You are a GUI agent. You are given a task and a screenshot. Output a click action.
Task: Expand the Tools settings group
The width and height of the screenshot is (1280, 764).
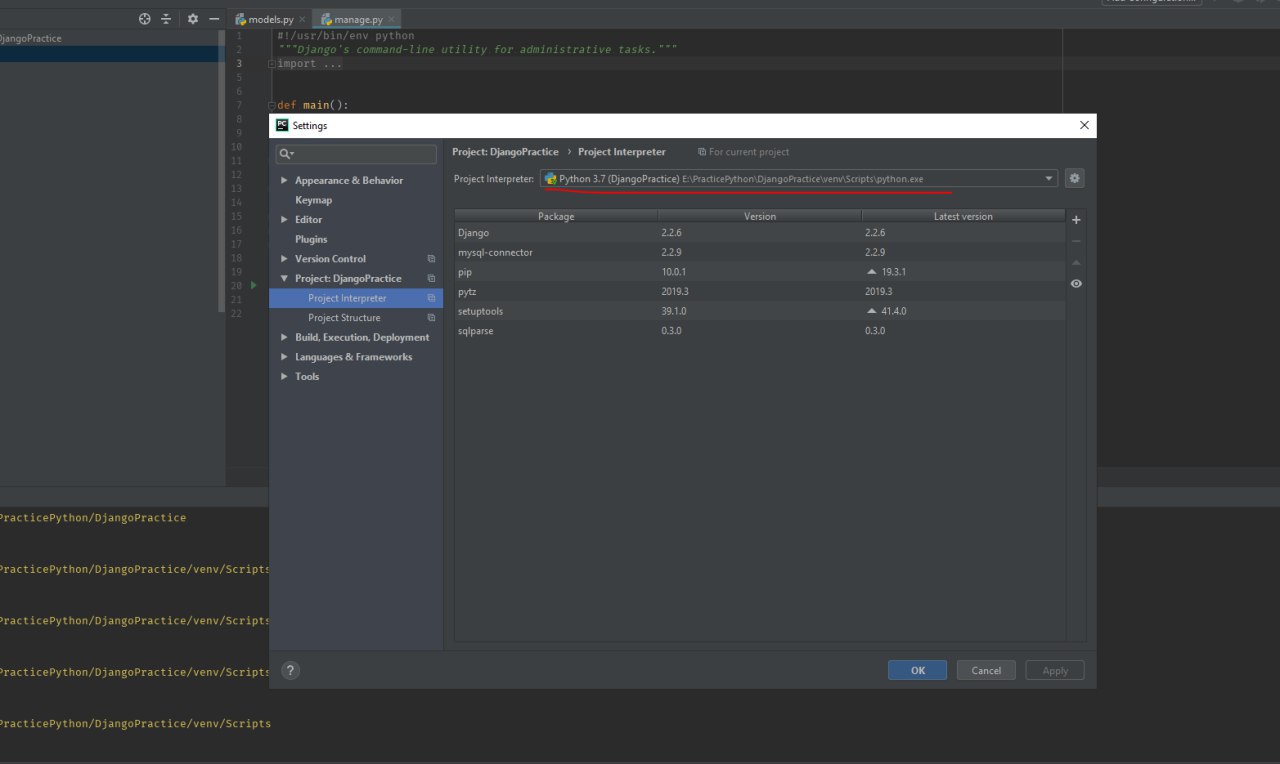[284, 377]
